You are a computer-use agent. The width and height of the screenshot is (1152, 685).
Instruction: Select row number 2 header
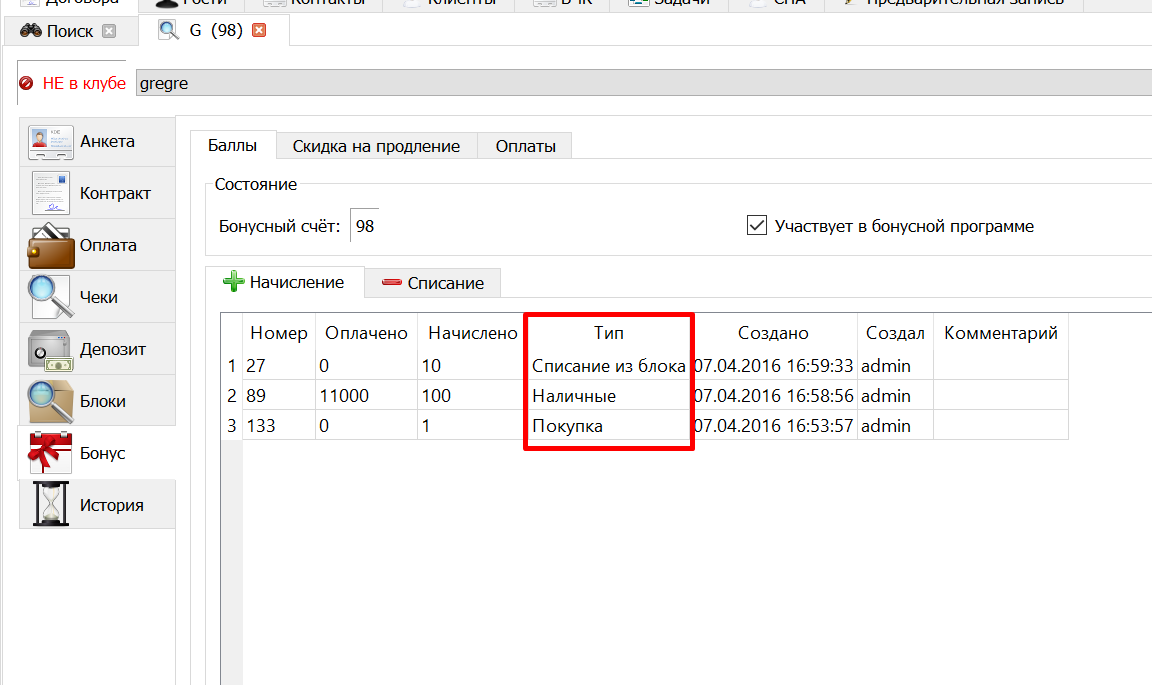click(231, 395)
